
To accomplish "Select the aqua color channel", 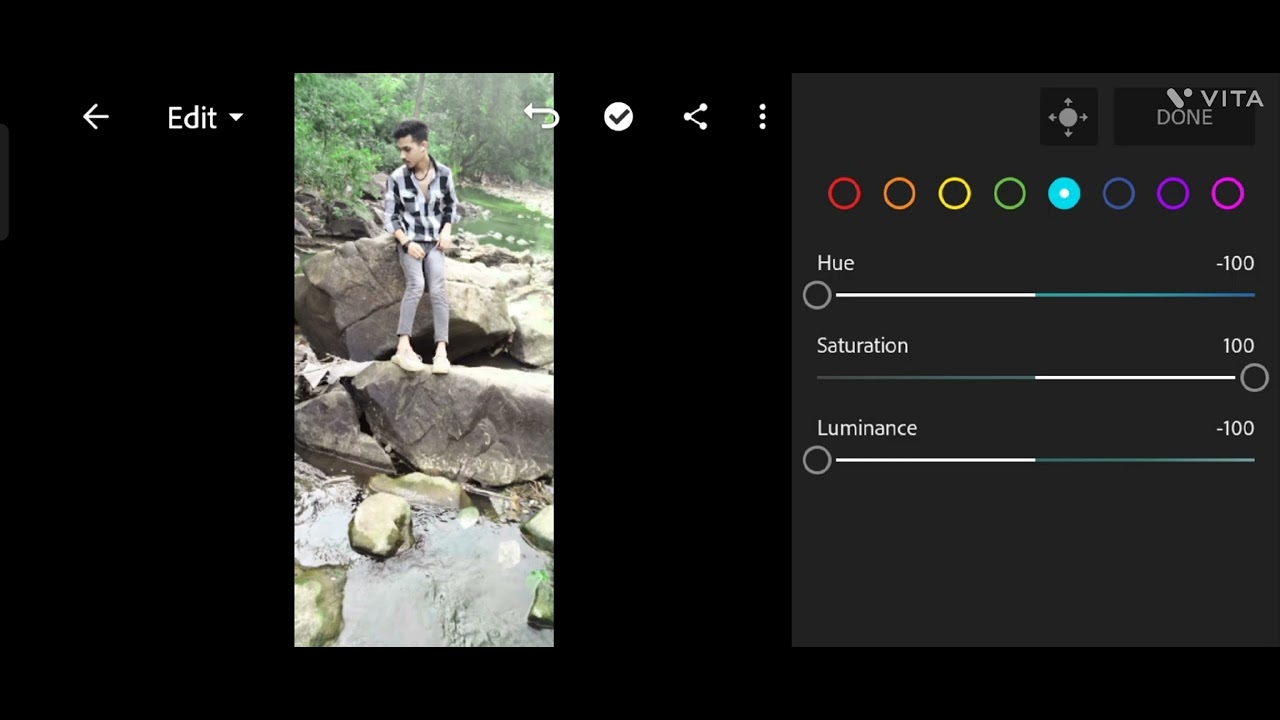I will [x=1064, y=193].
